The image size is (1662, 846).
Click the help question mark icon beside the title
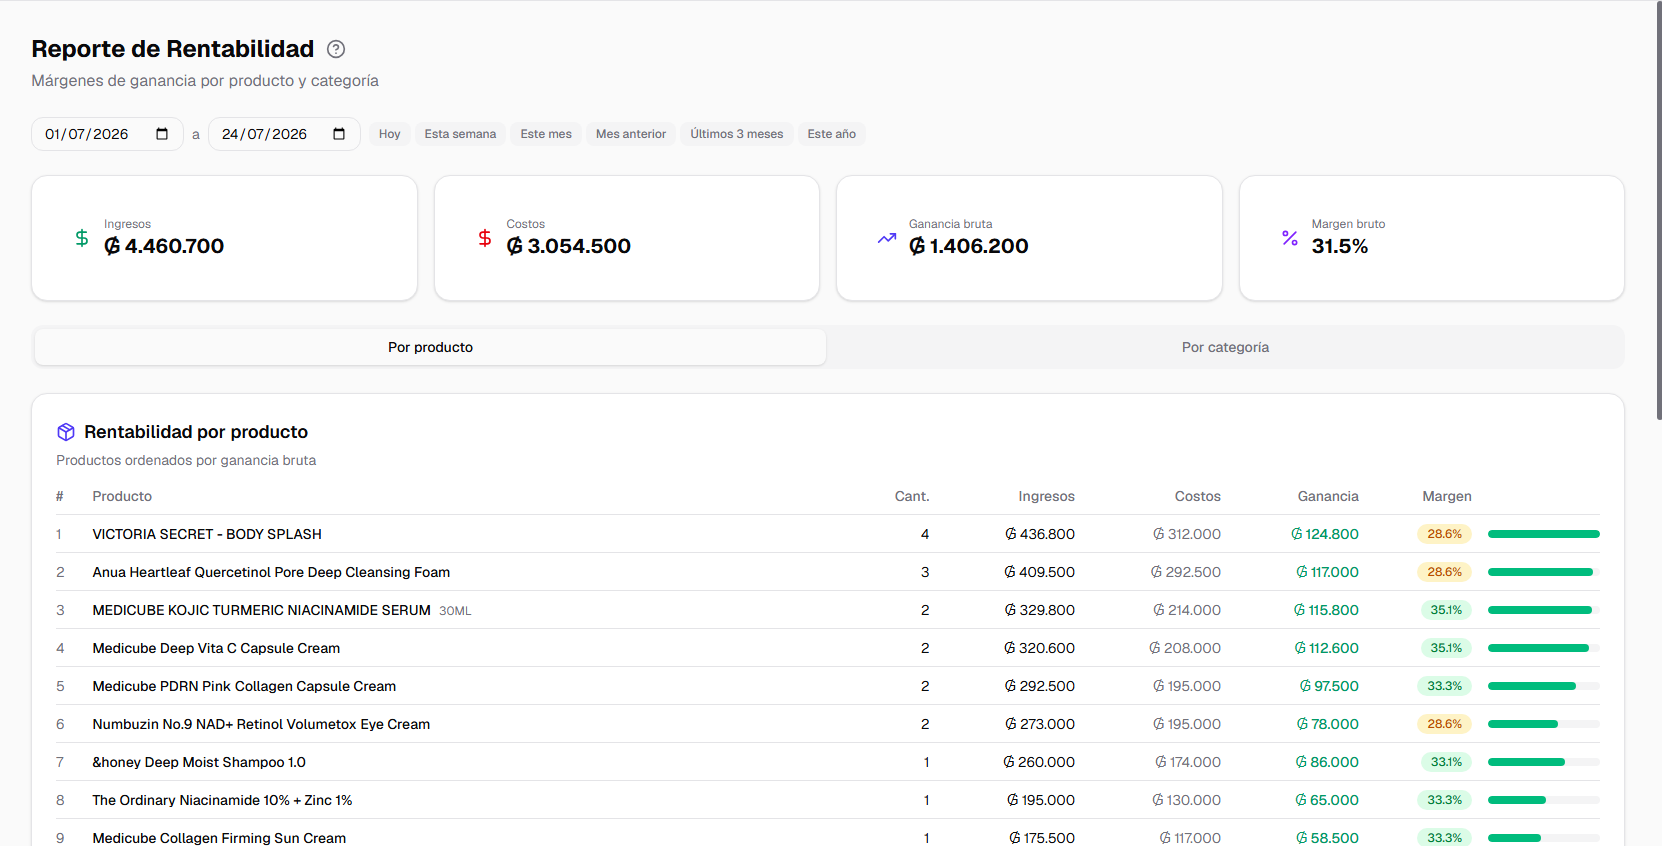click(336, 49)
